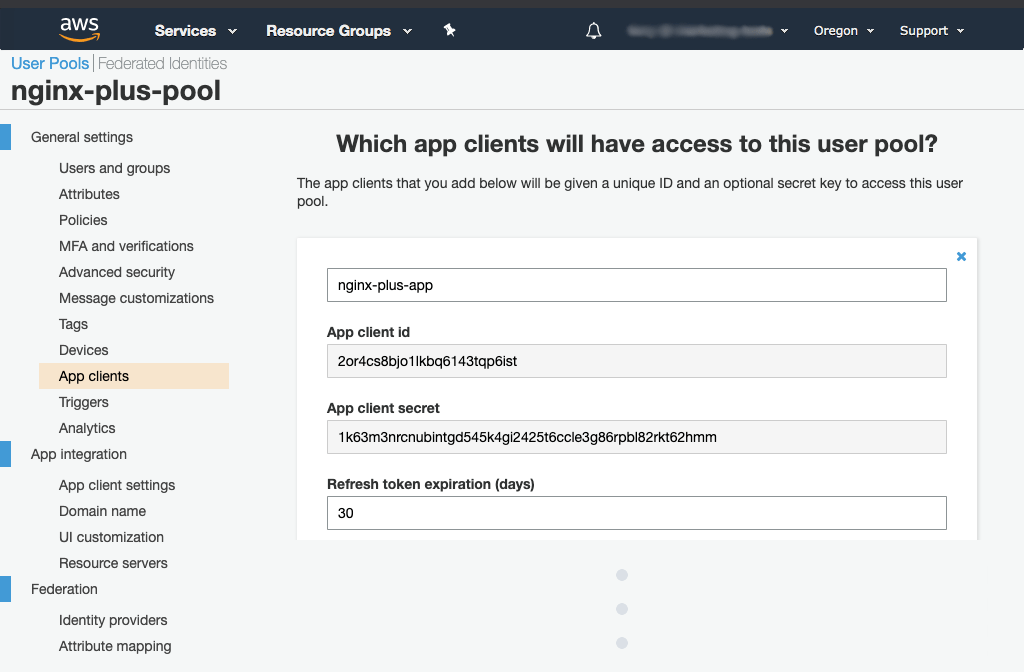Edit the Refresh token expiration field

pyautogui.click(x=636, y=513)
